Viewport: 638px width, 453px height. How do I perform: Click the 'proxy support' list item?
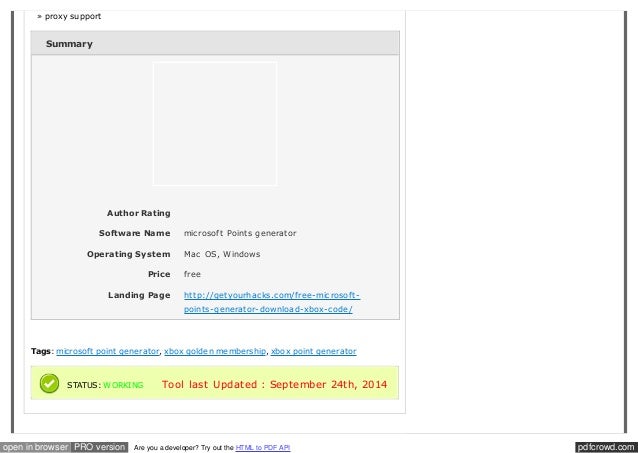coord(72,16)
